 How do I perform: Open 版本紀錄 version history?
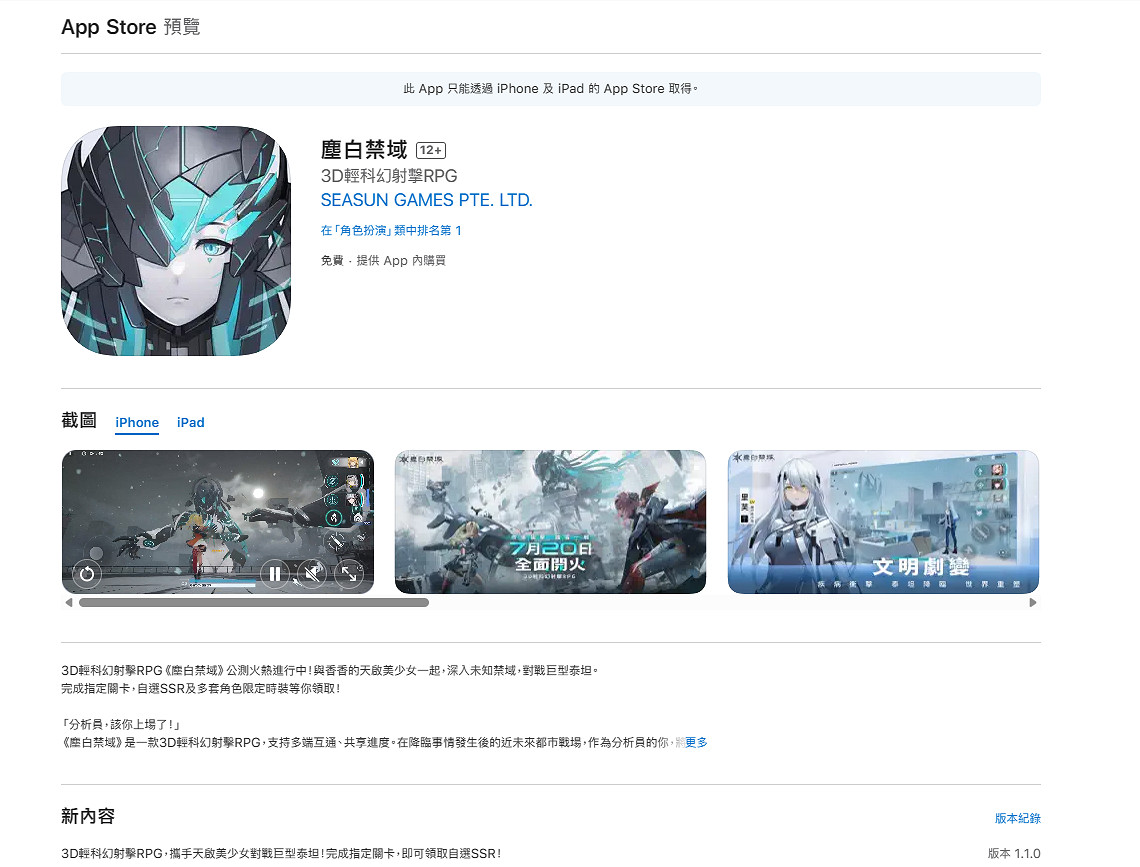click(x=1017, y=818)
